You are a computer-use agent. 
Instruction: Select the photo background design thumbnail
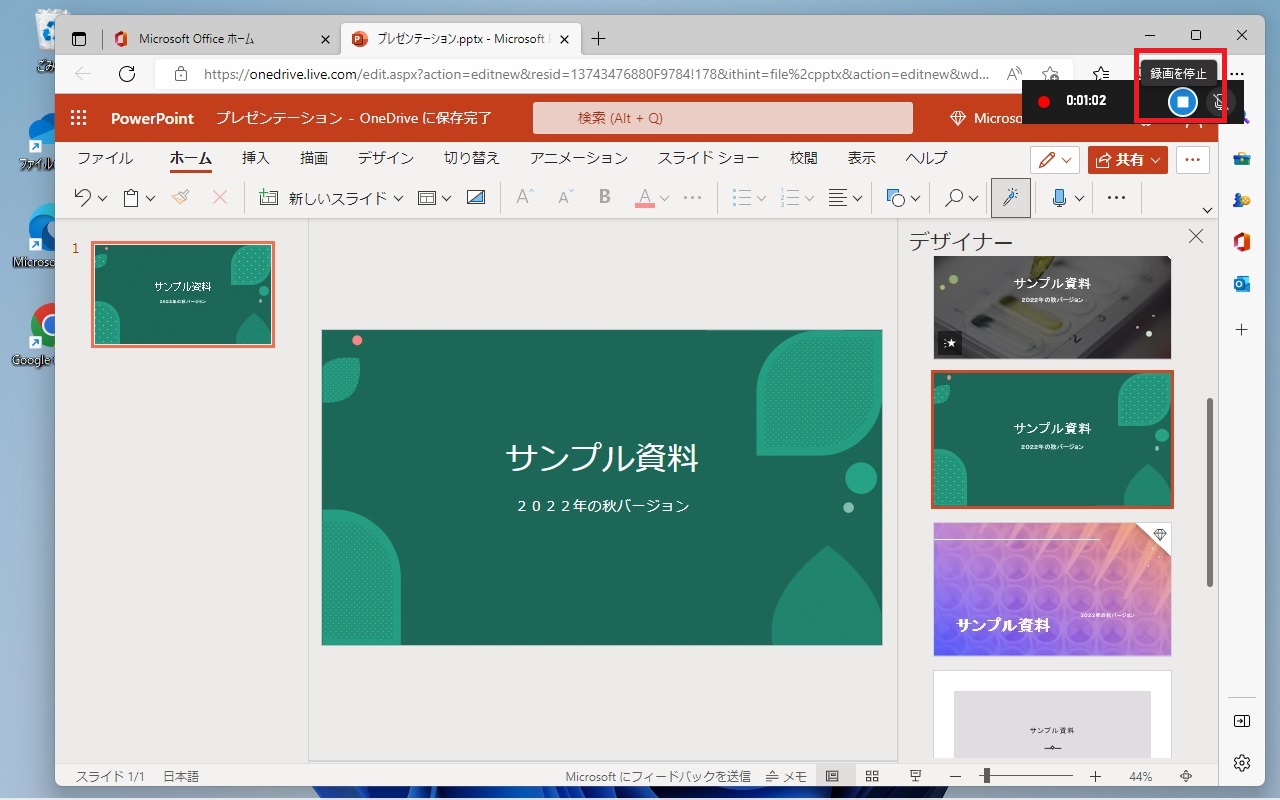pos(1052,307)
